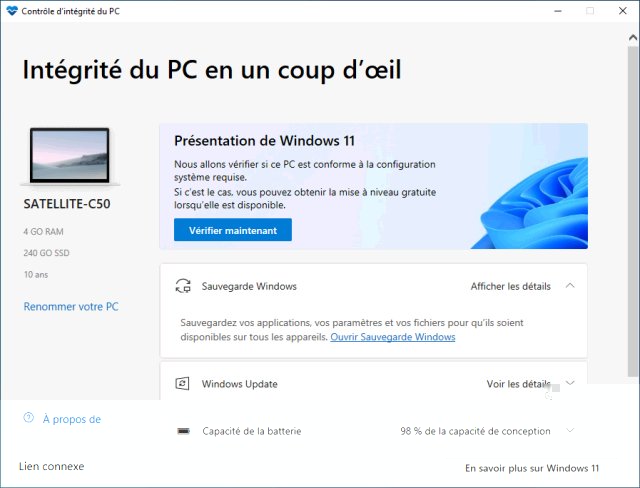Screen dimensions: 640x488
Task: Open the À propos de link
Action: [x=72, y=419]
